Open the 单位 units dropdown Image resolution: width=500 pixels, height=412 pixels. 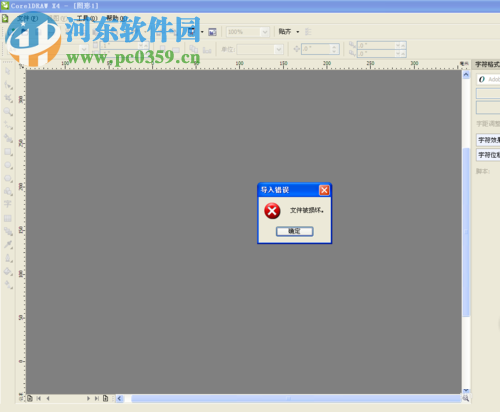pos(279,50)
